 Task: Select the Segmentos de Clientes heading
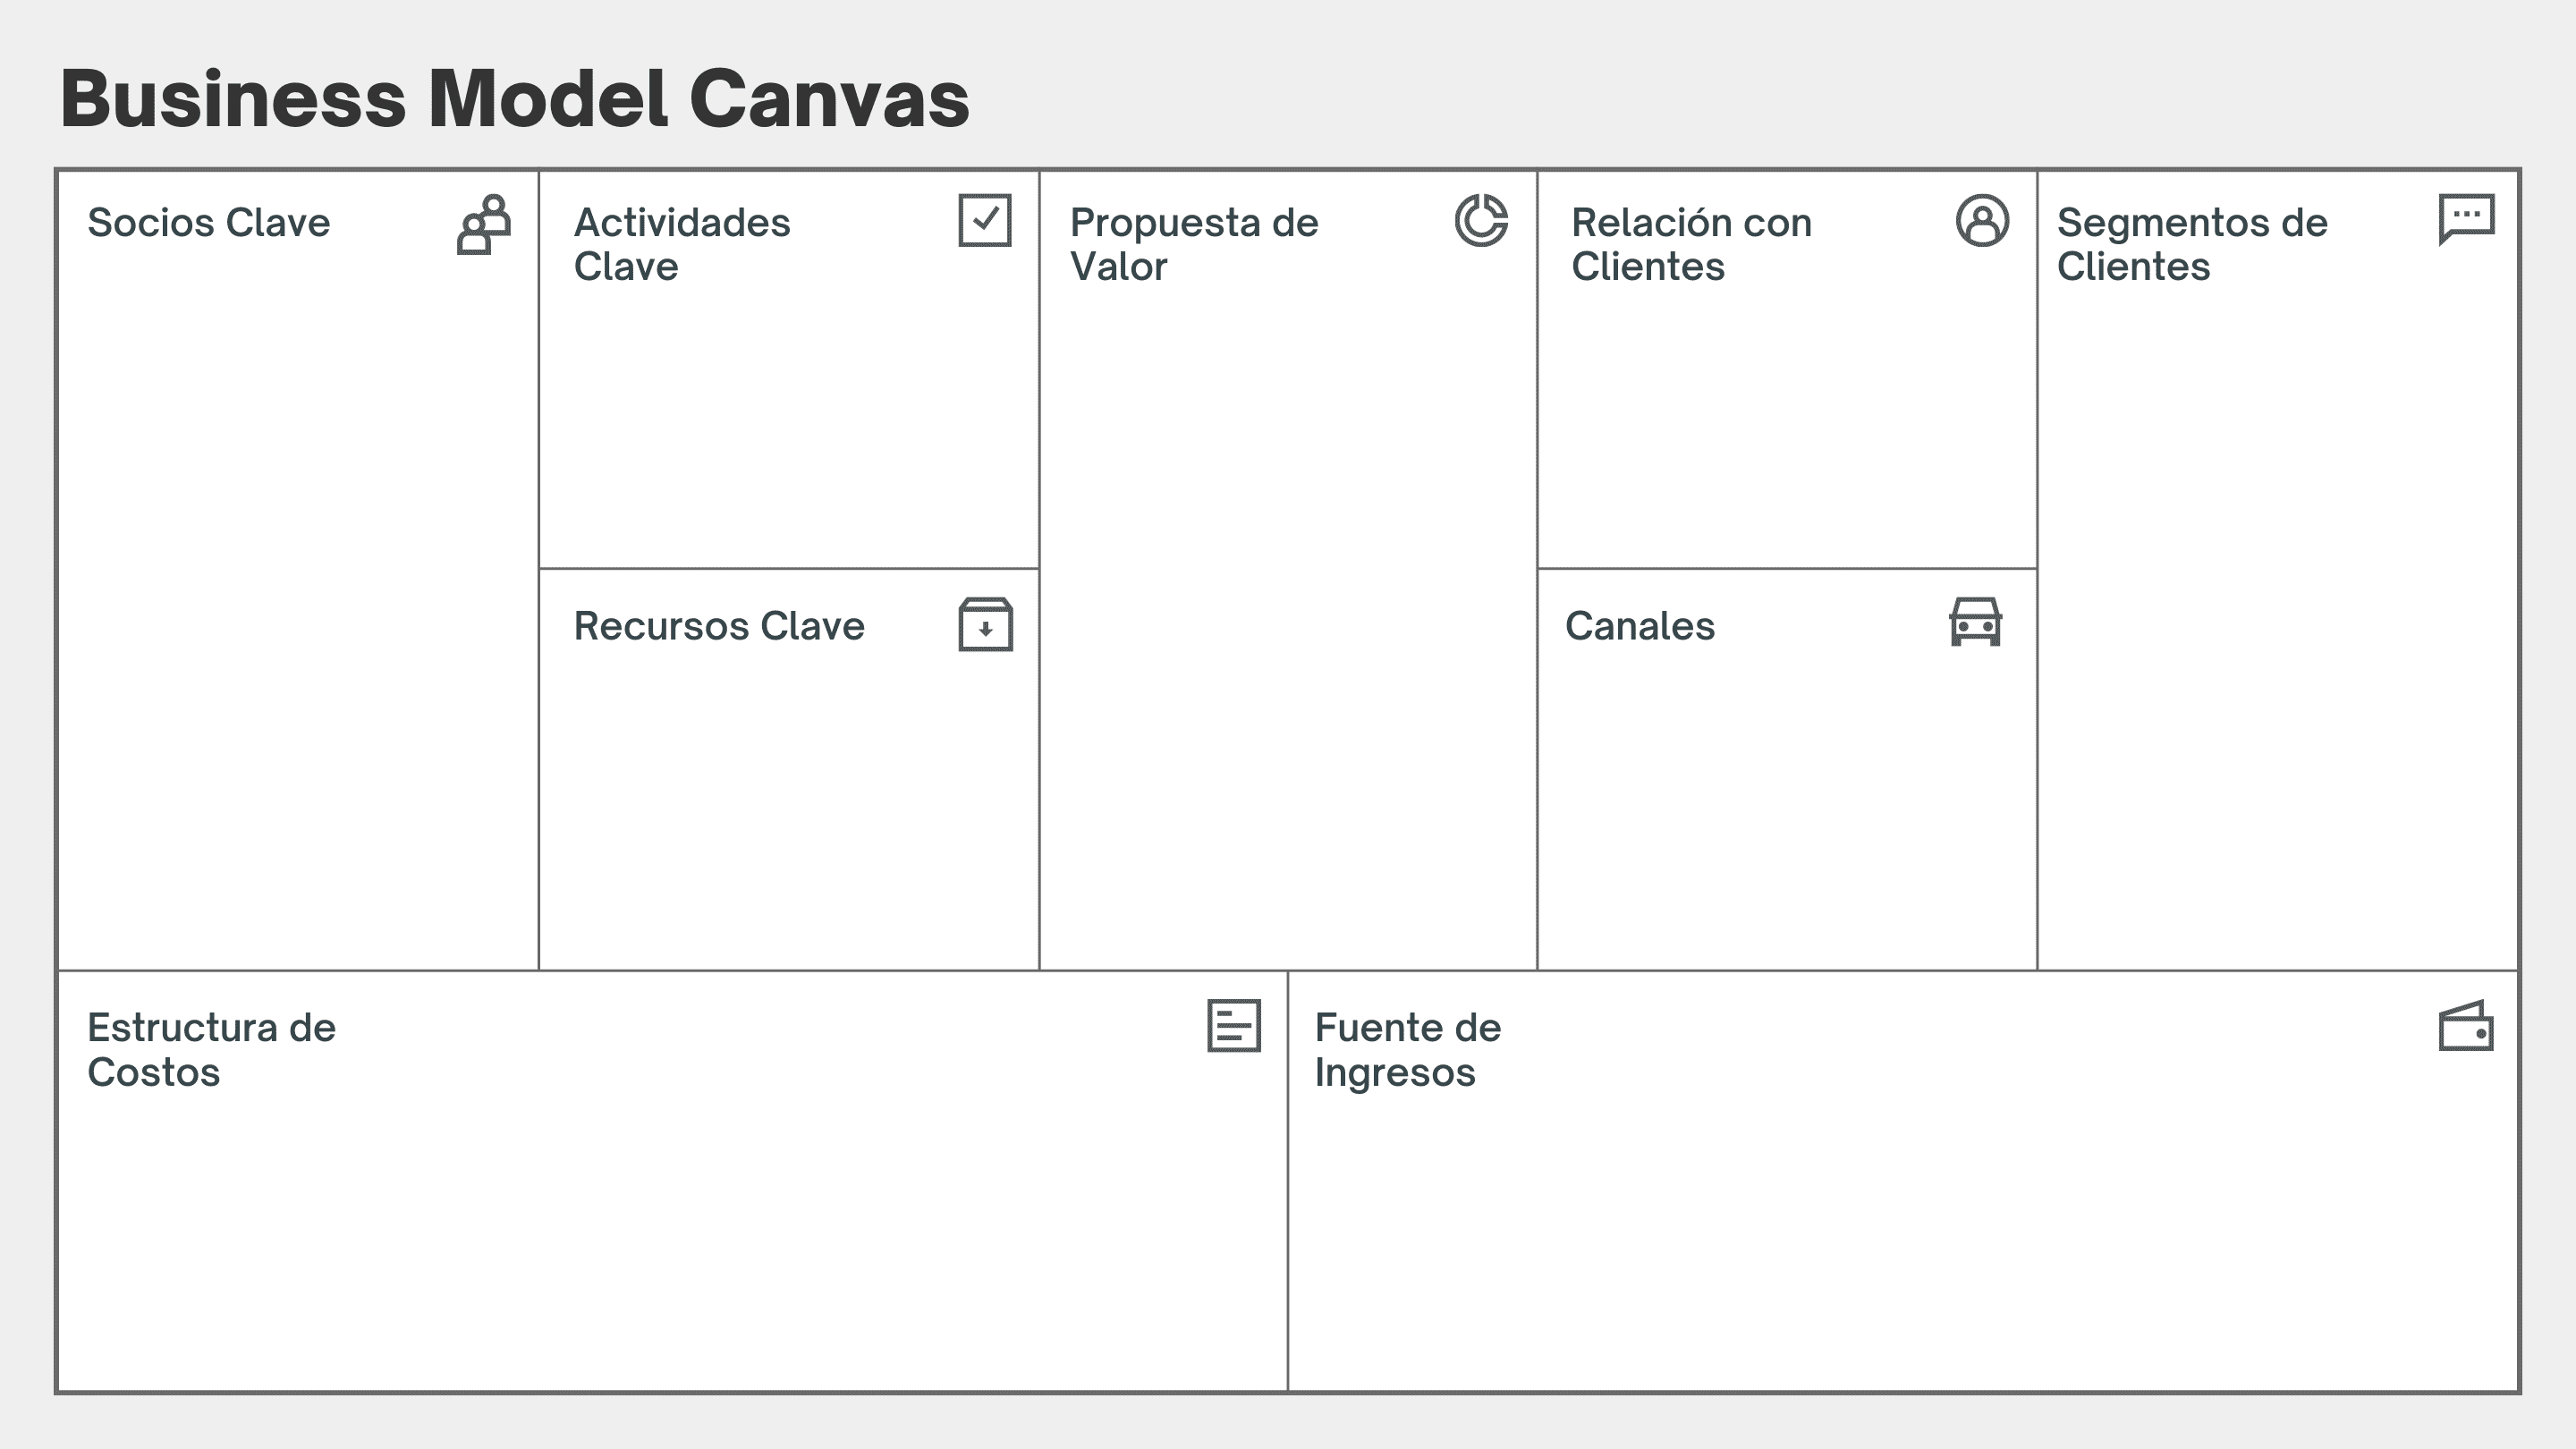2191,244
